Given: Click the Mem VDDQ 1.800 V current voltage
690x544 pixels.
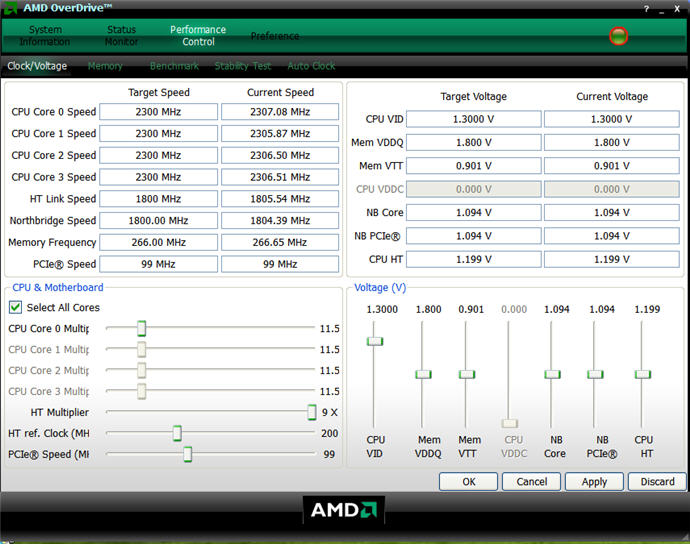Looking at the screenshot, I should pyautogui.click(x=612, y=143).
